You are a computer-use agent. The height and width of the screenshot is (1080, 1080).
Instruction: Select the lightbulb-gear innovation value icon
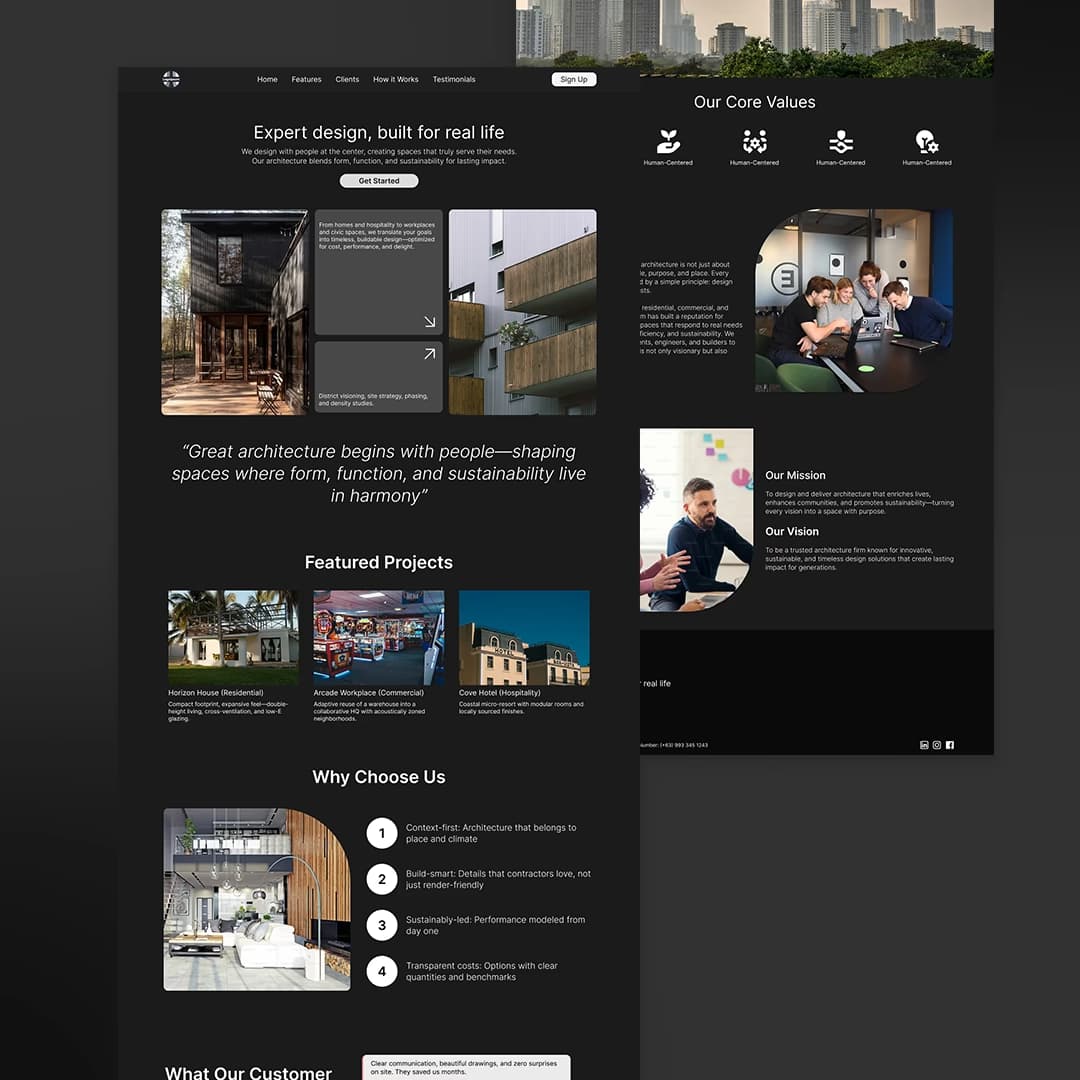pyautogui.click(x=927, y=140)
